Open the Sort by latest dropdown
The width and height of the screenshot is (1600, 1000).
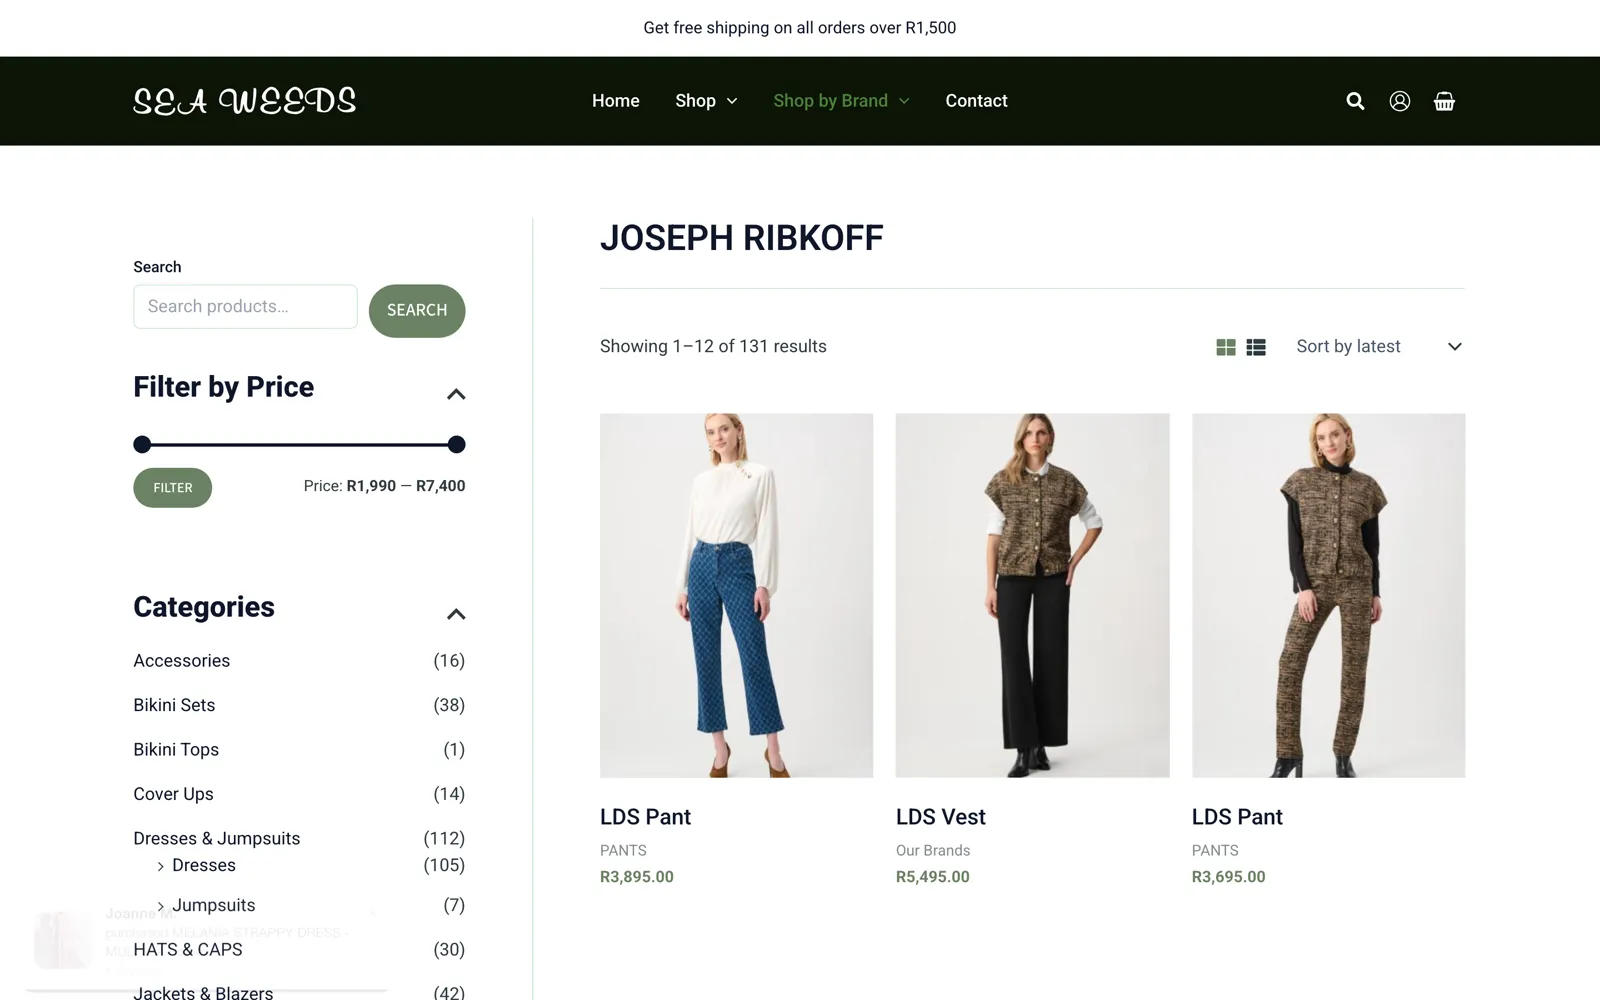coord(1379,347)
